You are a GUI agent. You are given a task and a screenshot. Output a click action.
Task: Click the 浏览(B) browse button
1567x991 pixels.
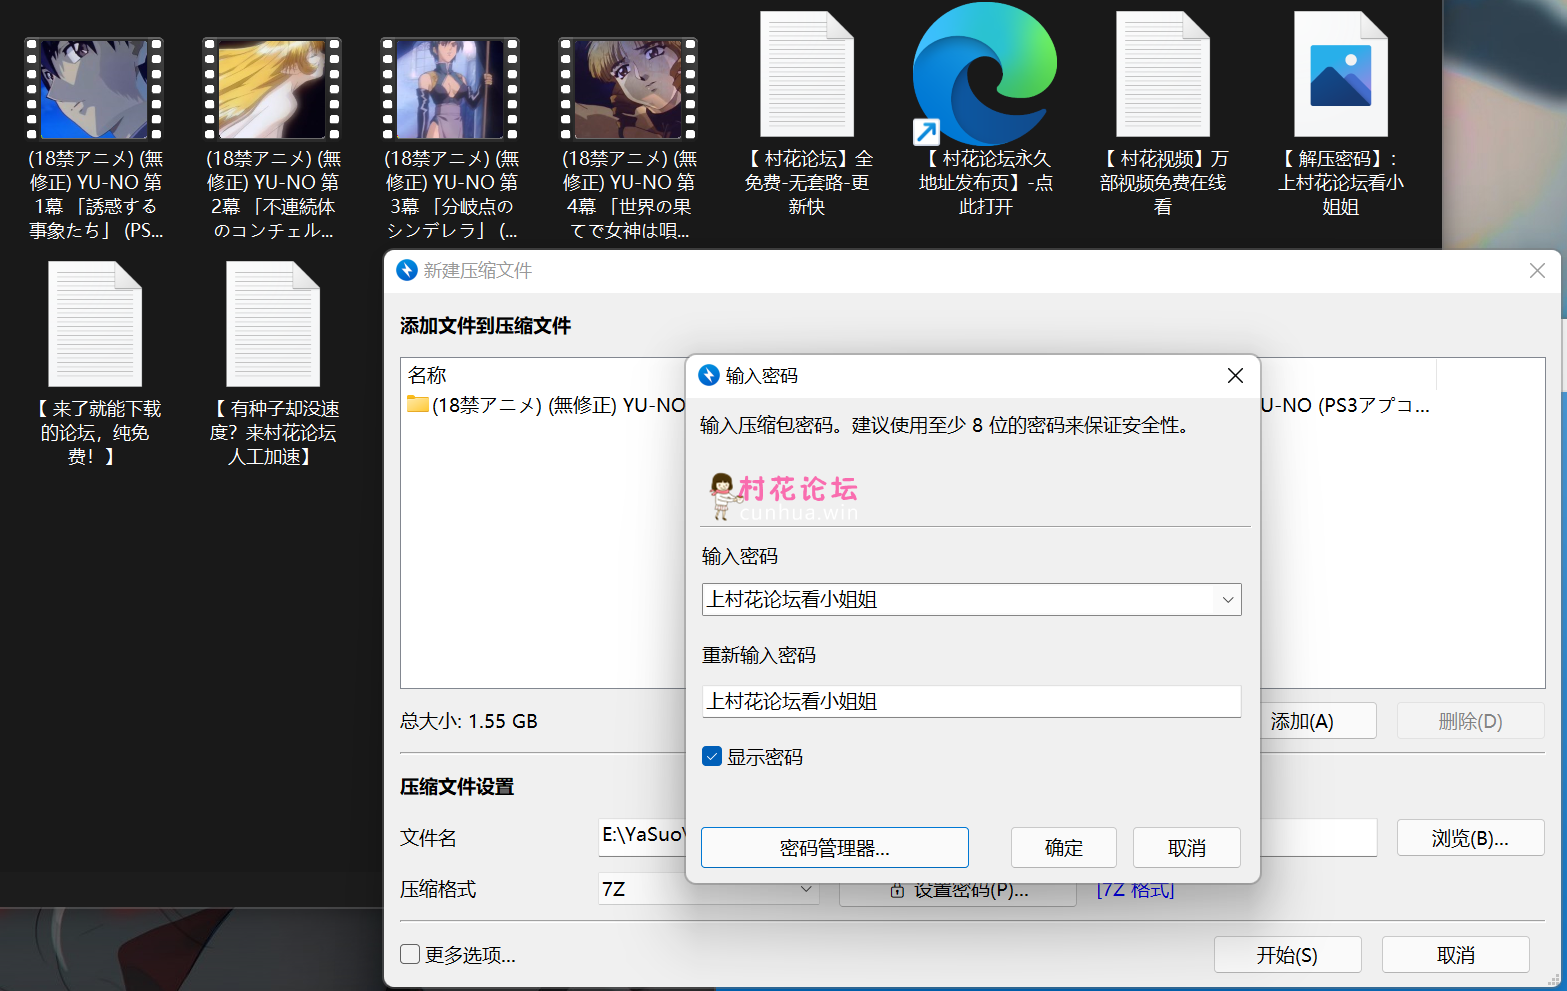click(1470, 838)
